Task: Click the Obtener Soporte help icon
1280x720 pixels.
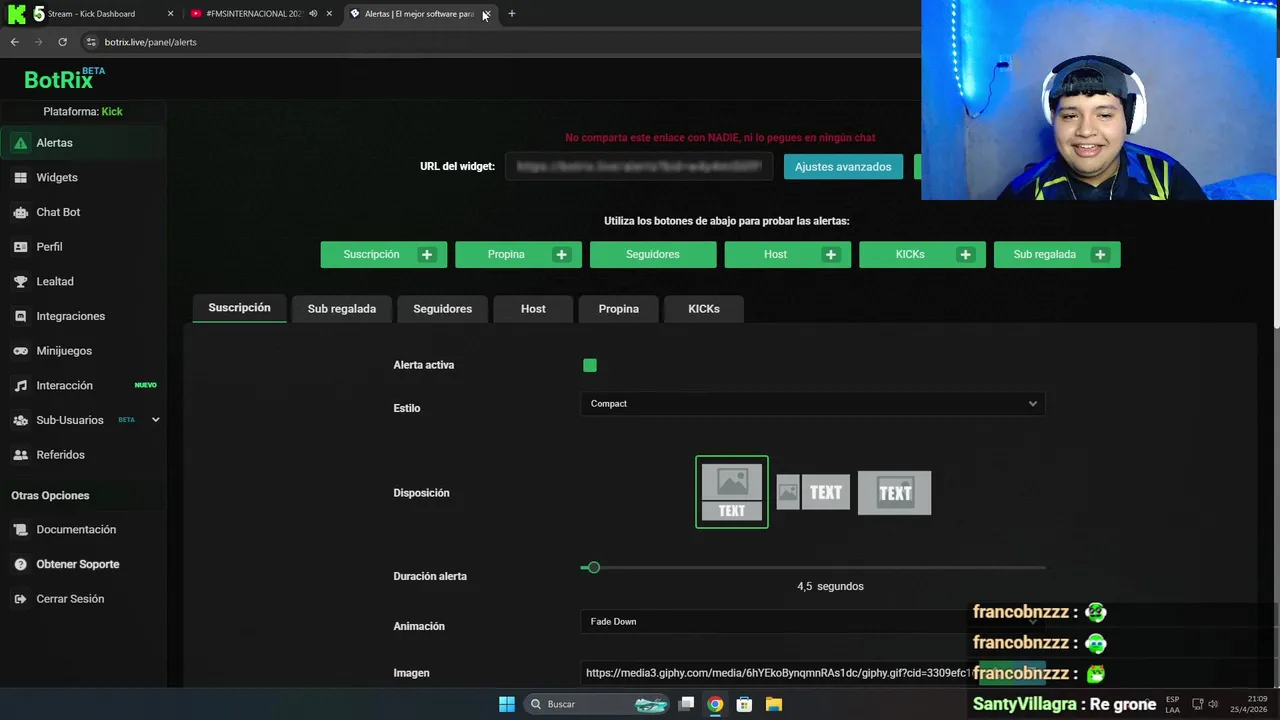Action: [x=20, y=564]
